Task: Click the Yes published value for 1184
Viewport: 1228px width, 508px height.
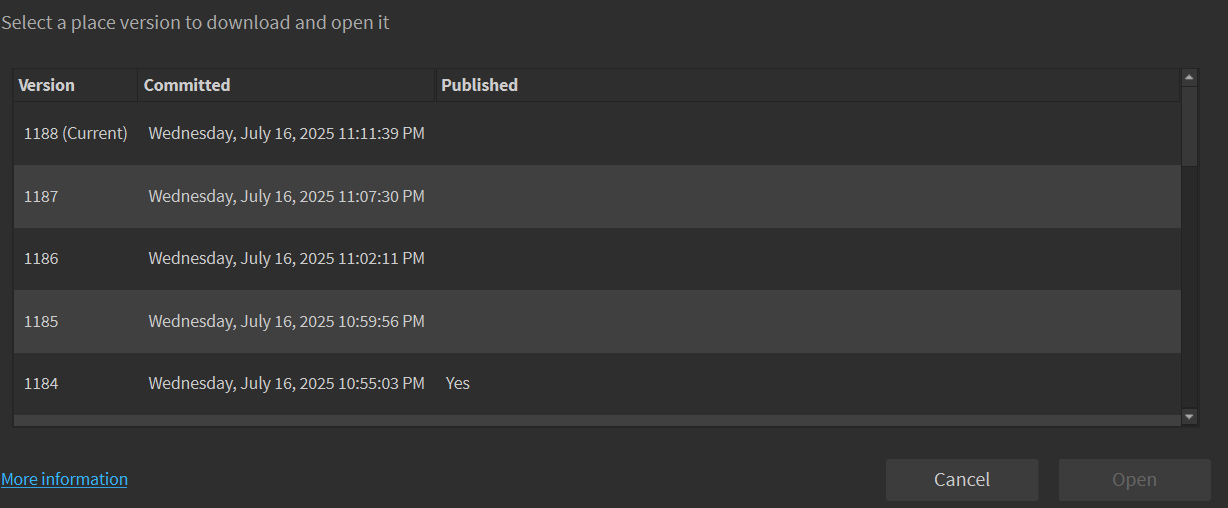Action: pyautogui.click(x=458, y=383)
